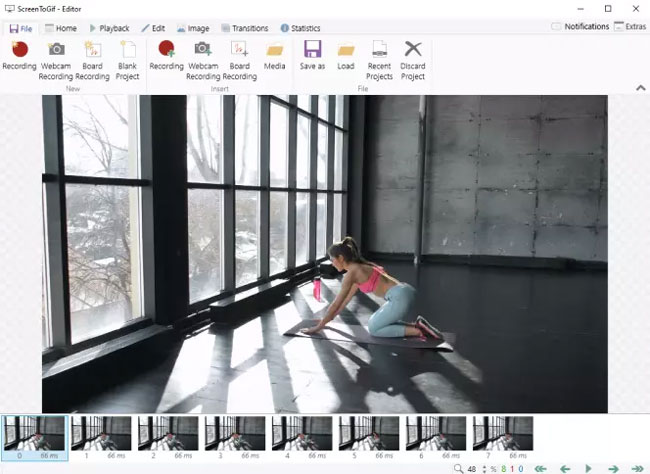Open Recent Projects list
The width and height of the screenshot is (650, 474).
379,61
